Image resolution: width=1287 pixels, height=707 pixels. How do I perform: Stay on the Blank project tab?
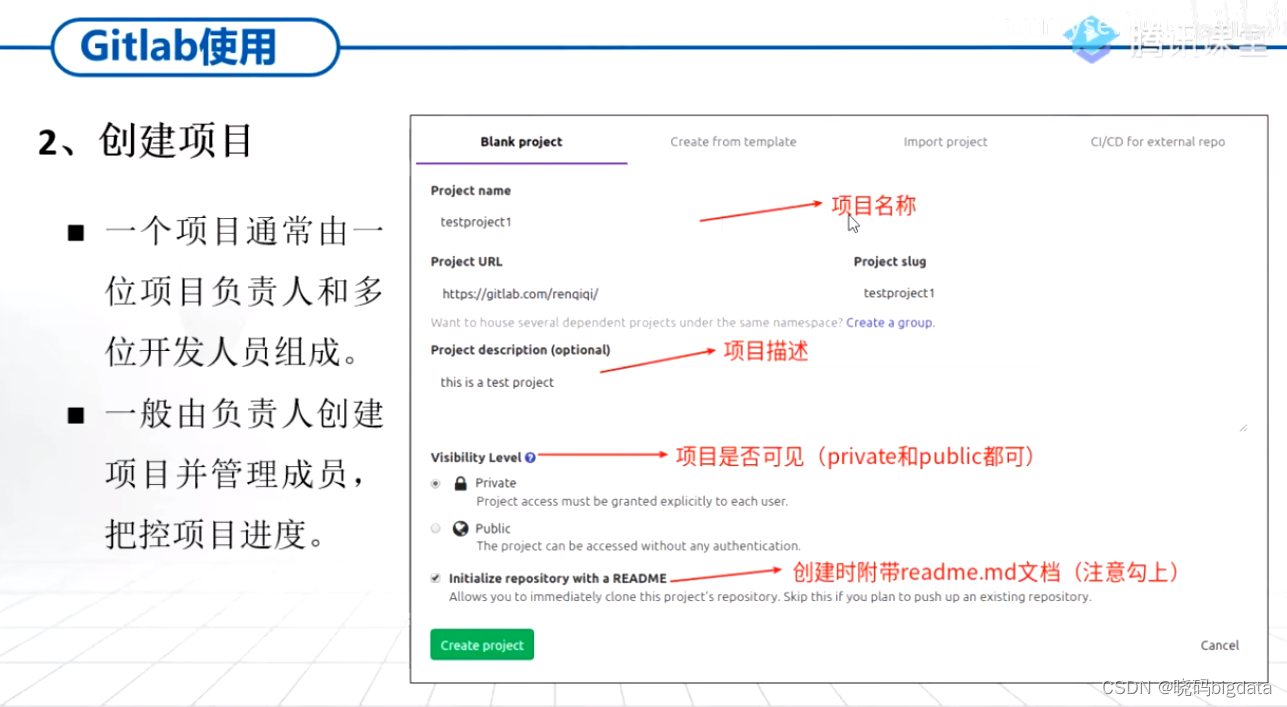[521, 142]
